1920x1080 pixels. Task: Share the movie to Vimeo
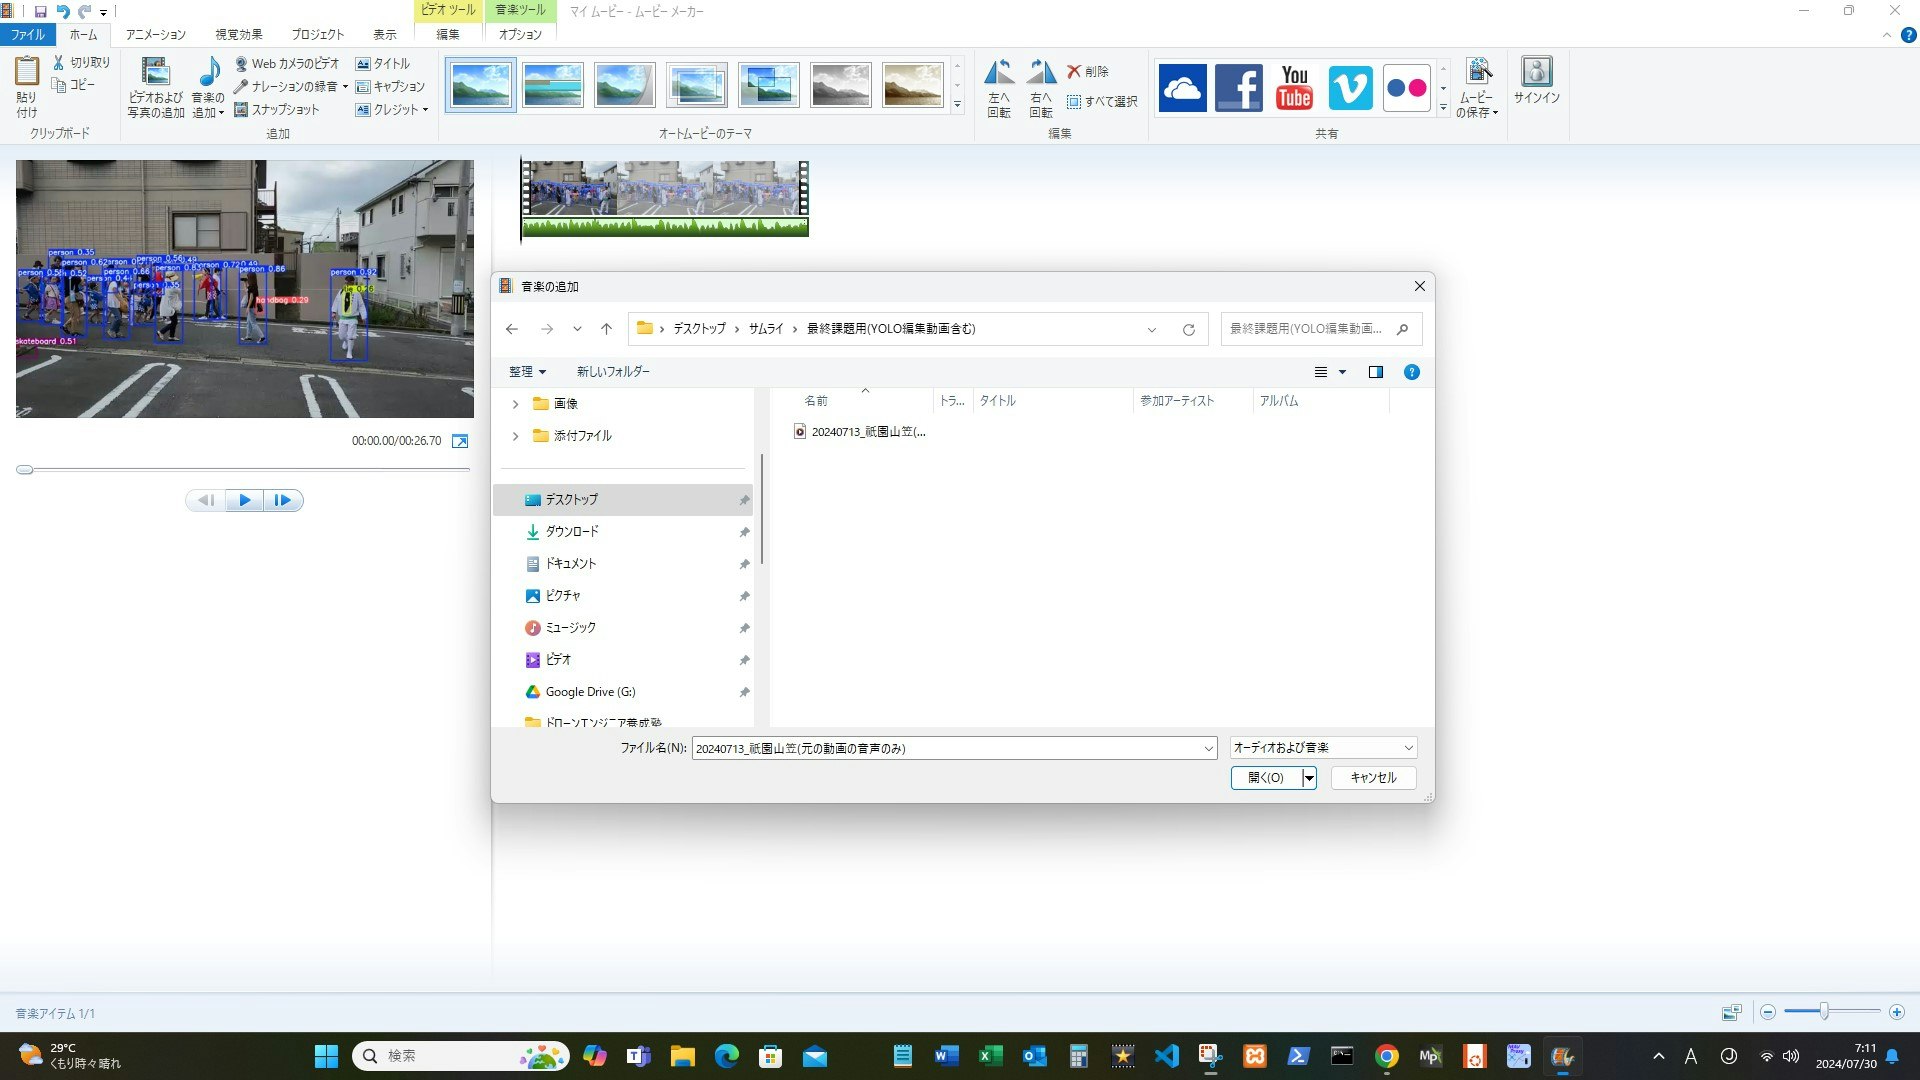click(x=1350, y=88)
